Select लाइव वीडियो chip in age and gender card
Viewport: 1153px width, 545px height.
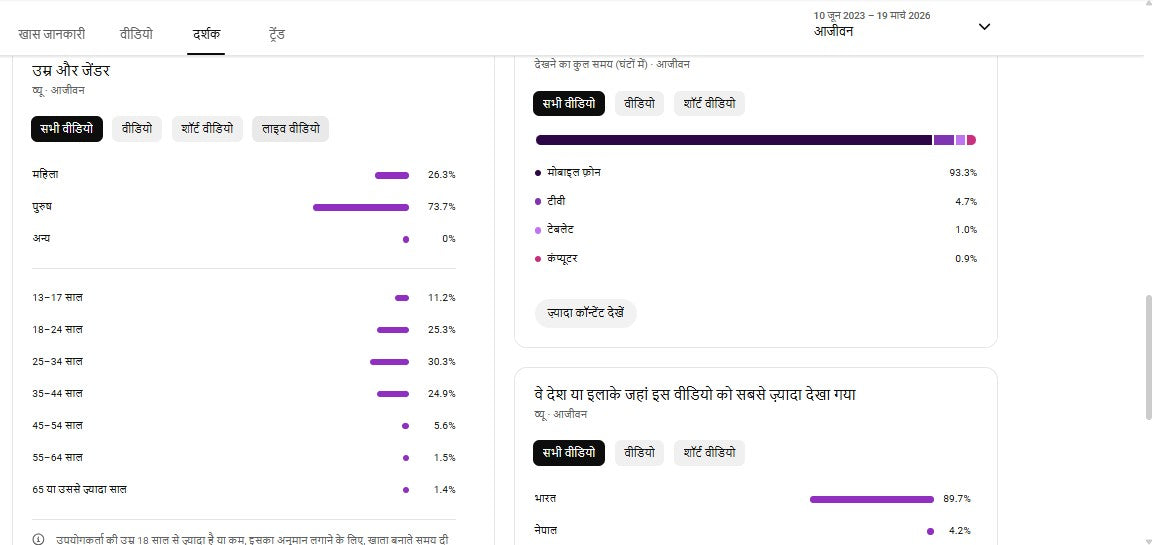click(290, 129)
